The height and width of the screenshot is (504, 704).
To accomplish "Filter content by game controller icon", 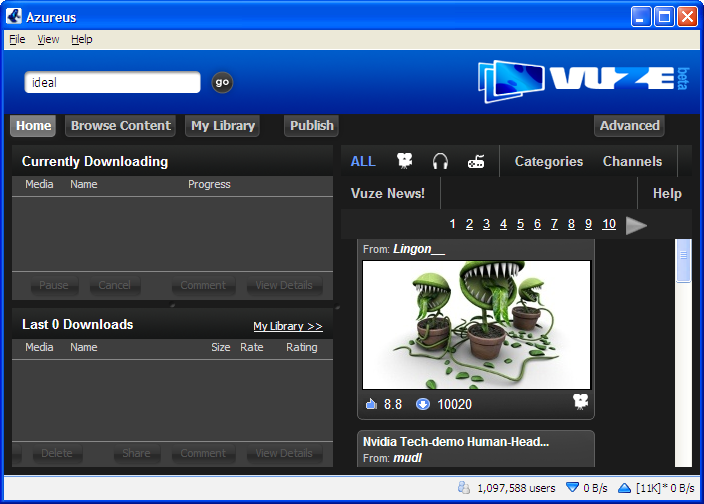I will (476, 161).
